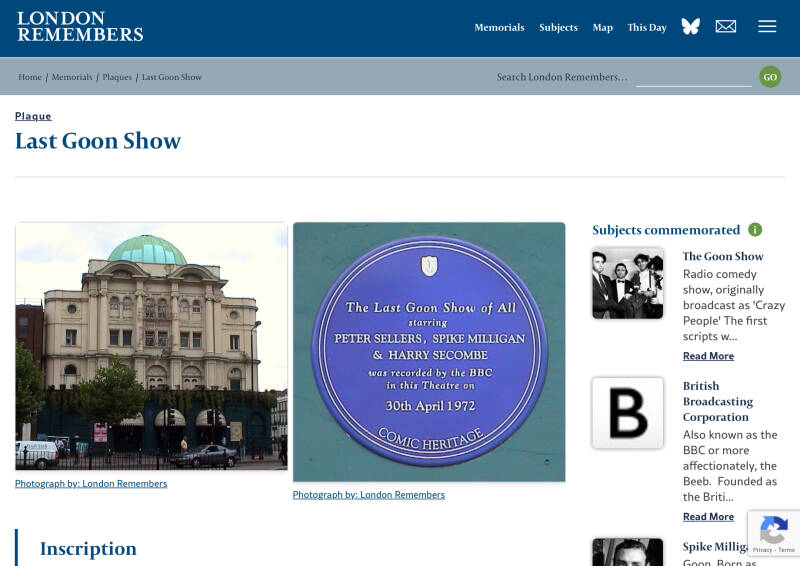The height and width of the screenshot is (566, 800).
Task: Click the Last Goon Show page heading
Action: [x=98, y=141]
